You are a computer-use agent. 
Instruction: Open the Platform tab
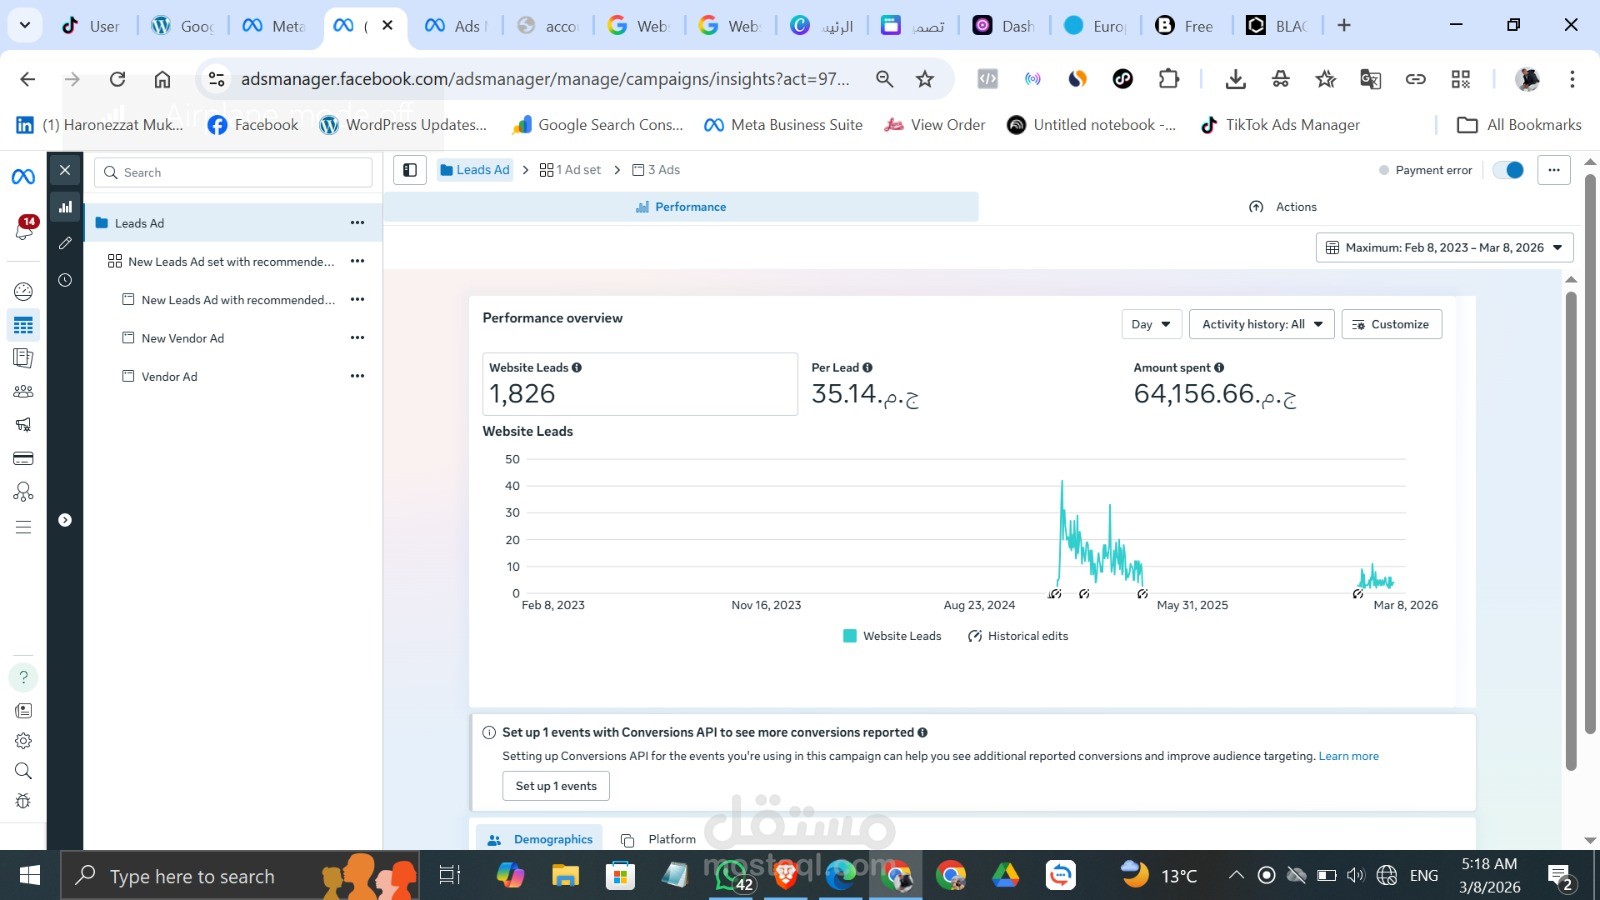pos(658,840)
